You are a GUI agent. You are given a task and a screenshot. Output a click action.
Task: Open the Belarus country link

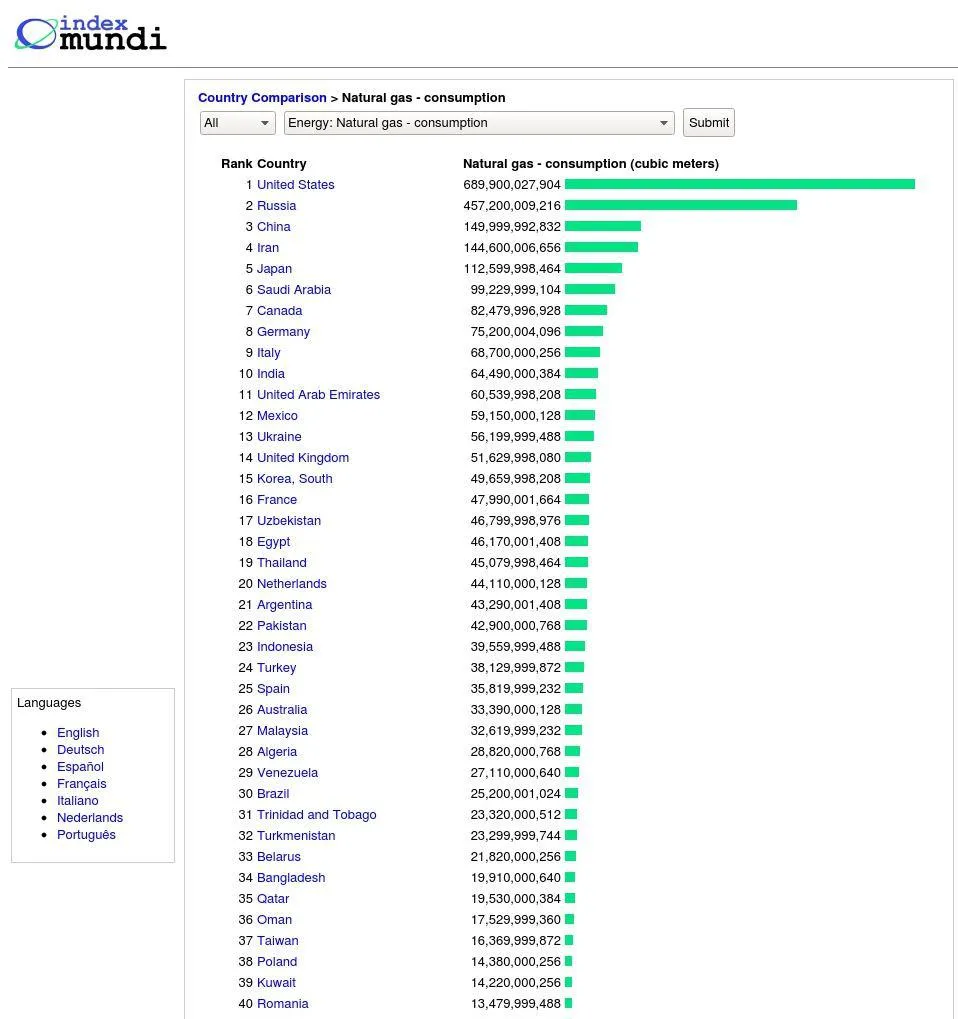[x=279, y=857]
